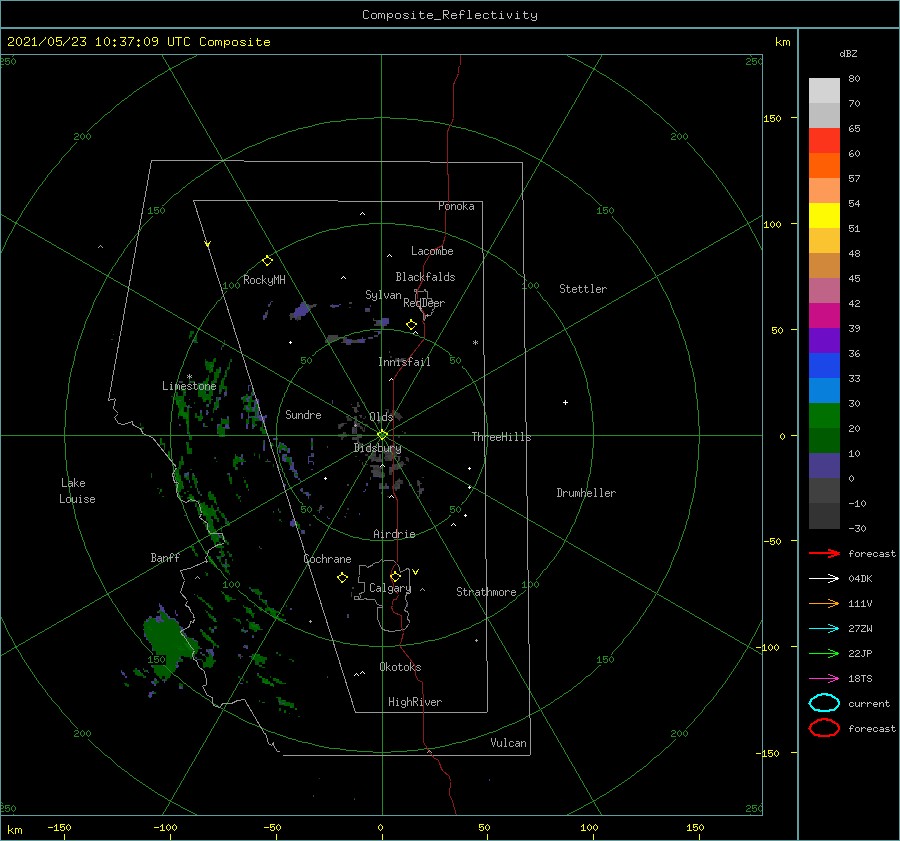
Task: Click the white asterisk marker east of Innisfail
Action: (475, 343)
